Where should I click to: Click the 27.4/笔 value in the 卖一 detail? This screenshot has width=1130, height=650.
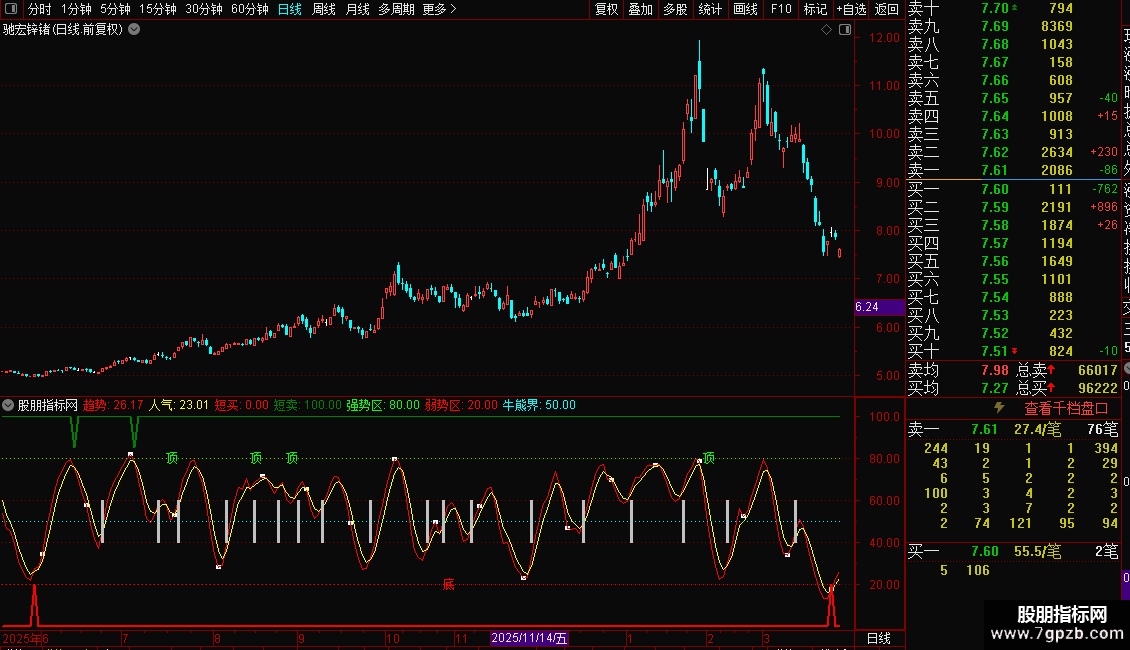point(1038,429)
